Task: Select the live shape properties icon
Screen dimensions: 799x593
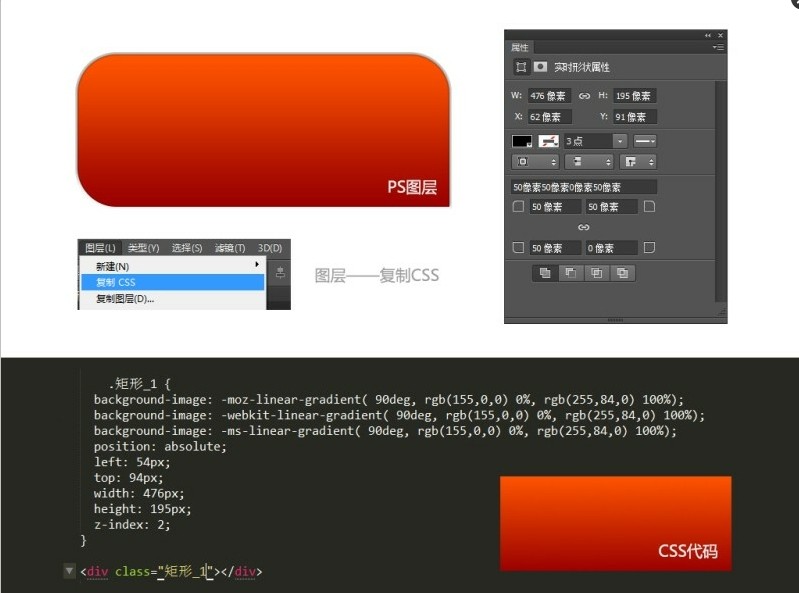Action: click(521, 67)
